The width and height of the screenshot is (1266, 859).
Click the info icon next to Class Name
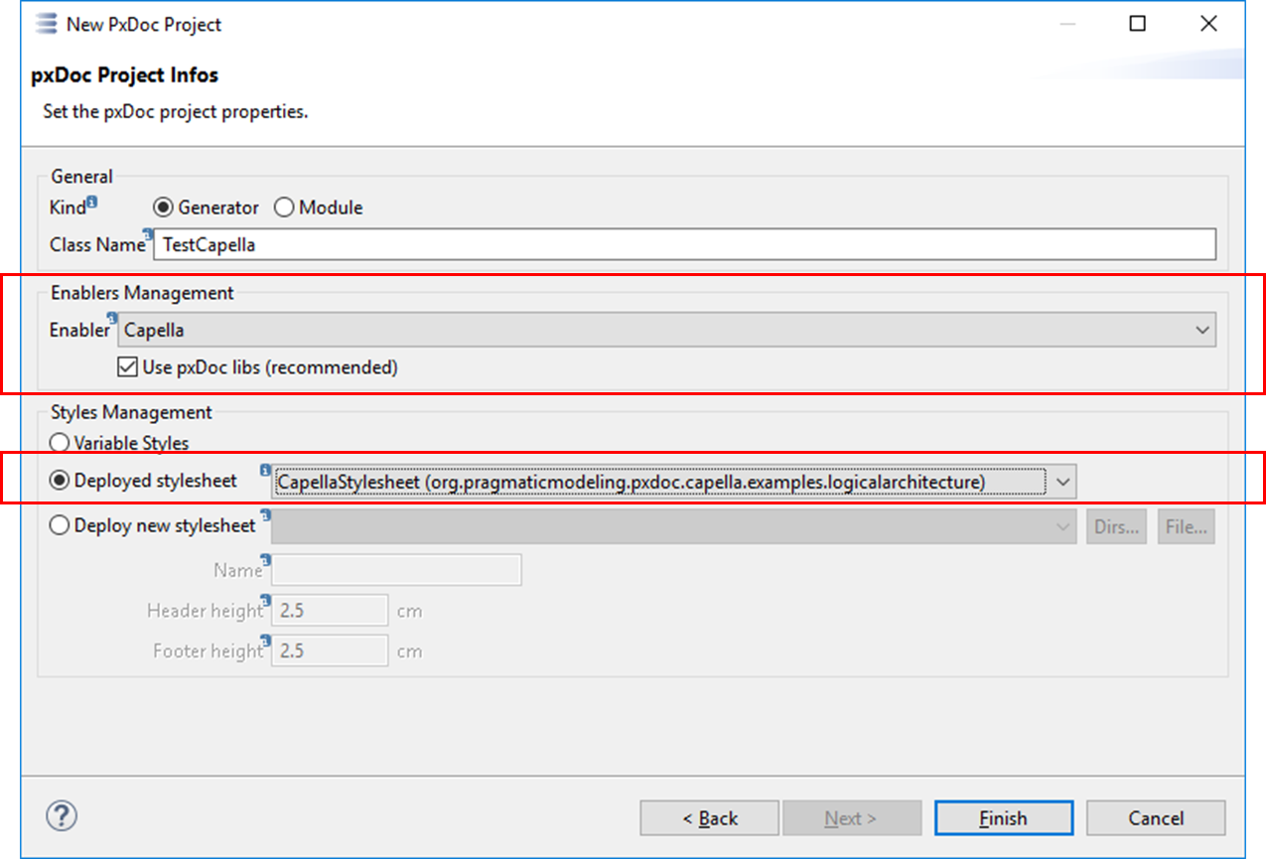(x=148, y=236)
